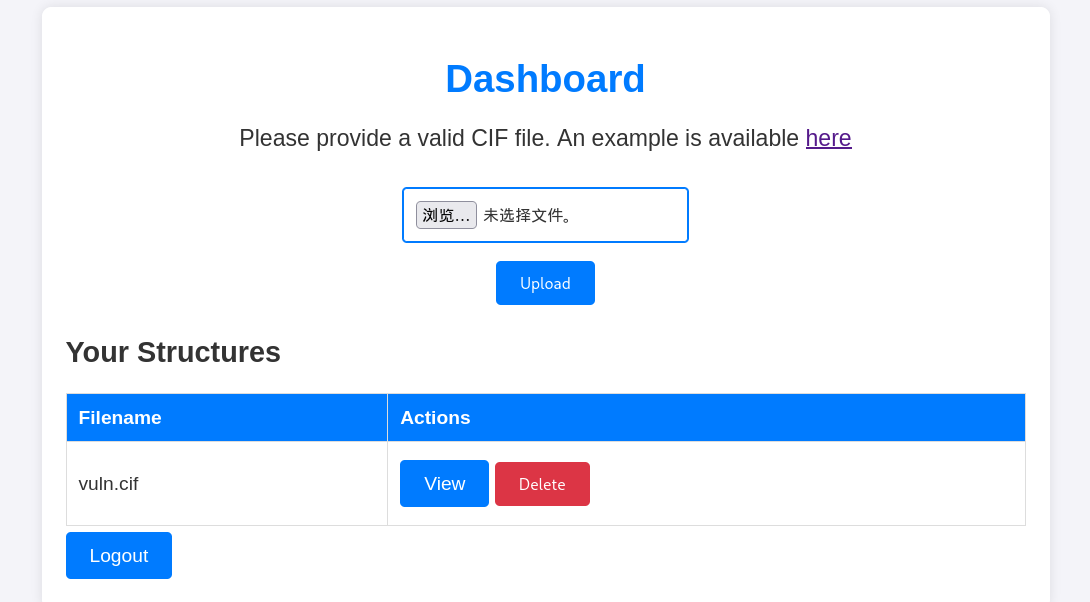
Task: Click the Filename column header
Action: coord(120,418)
